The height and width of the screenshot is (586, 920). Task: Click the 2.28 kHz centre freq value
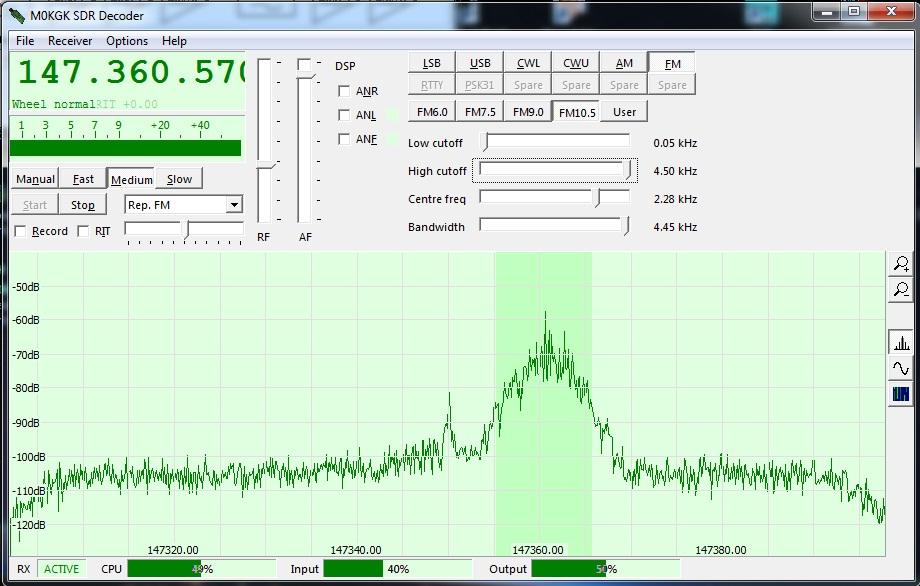point(675,199)
